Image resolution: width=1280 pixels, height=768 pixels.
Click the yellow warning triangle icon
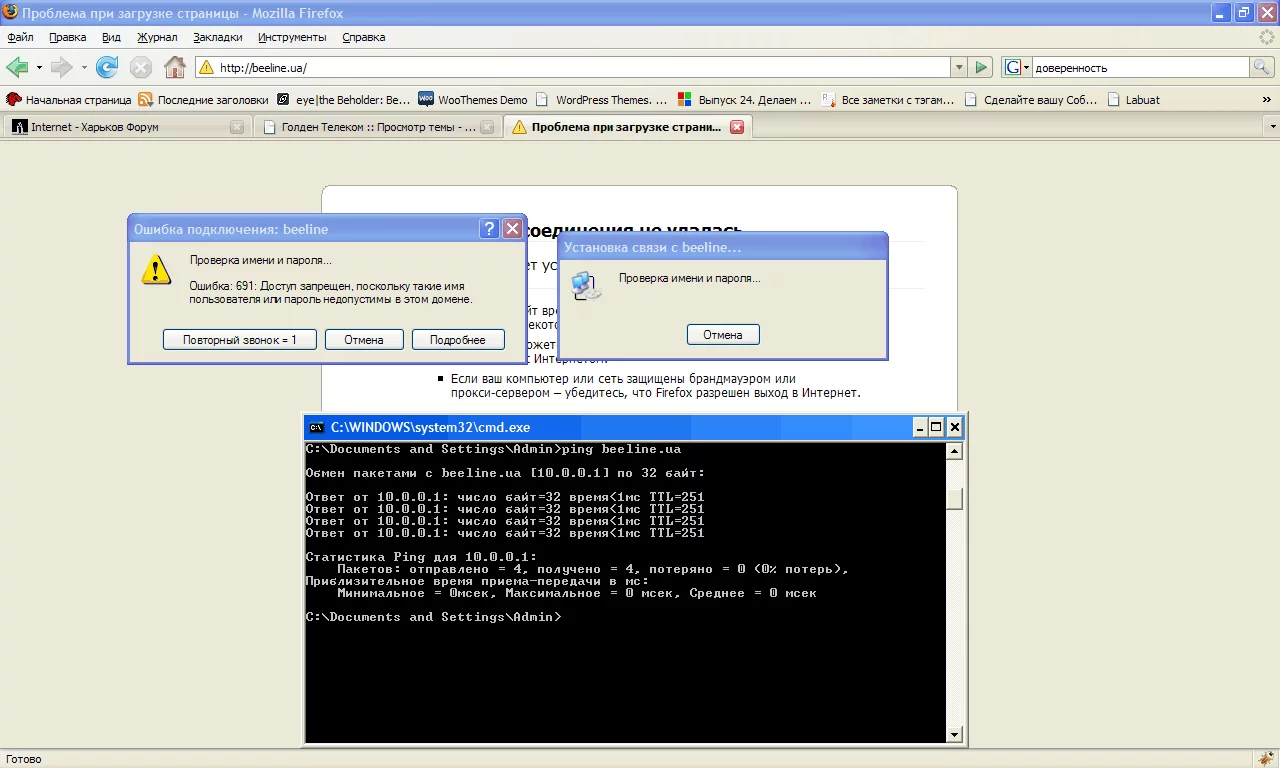pyautogui.click(x=156, y=269)
